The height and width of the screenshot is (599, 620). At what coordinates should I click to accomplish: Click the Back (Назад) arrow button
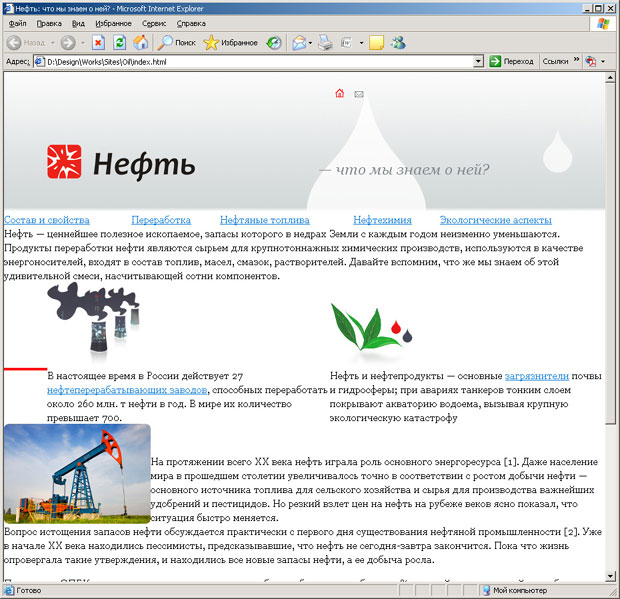coord(26,42)
